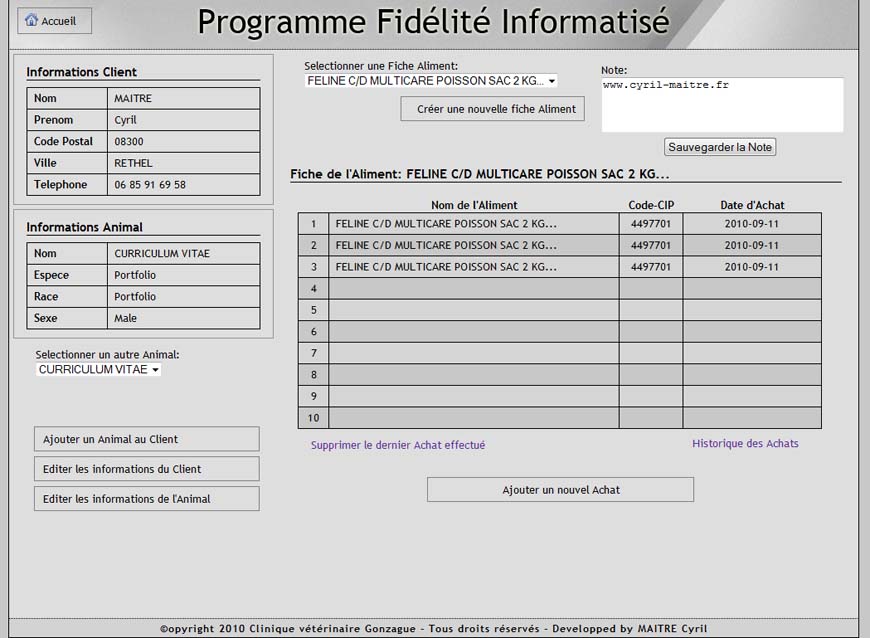The image size is (870, 638).
Task: Click 'Telephone' label in client table
Action: tap(60, 185)
